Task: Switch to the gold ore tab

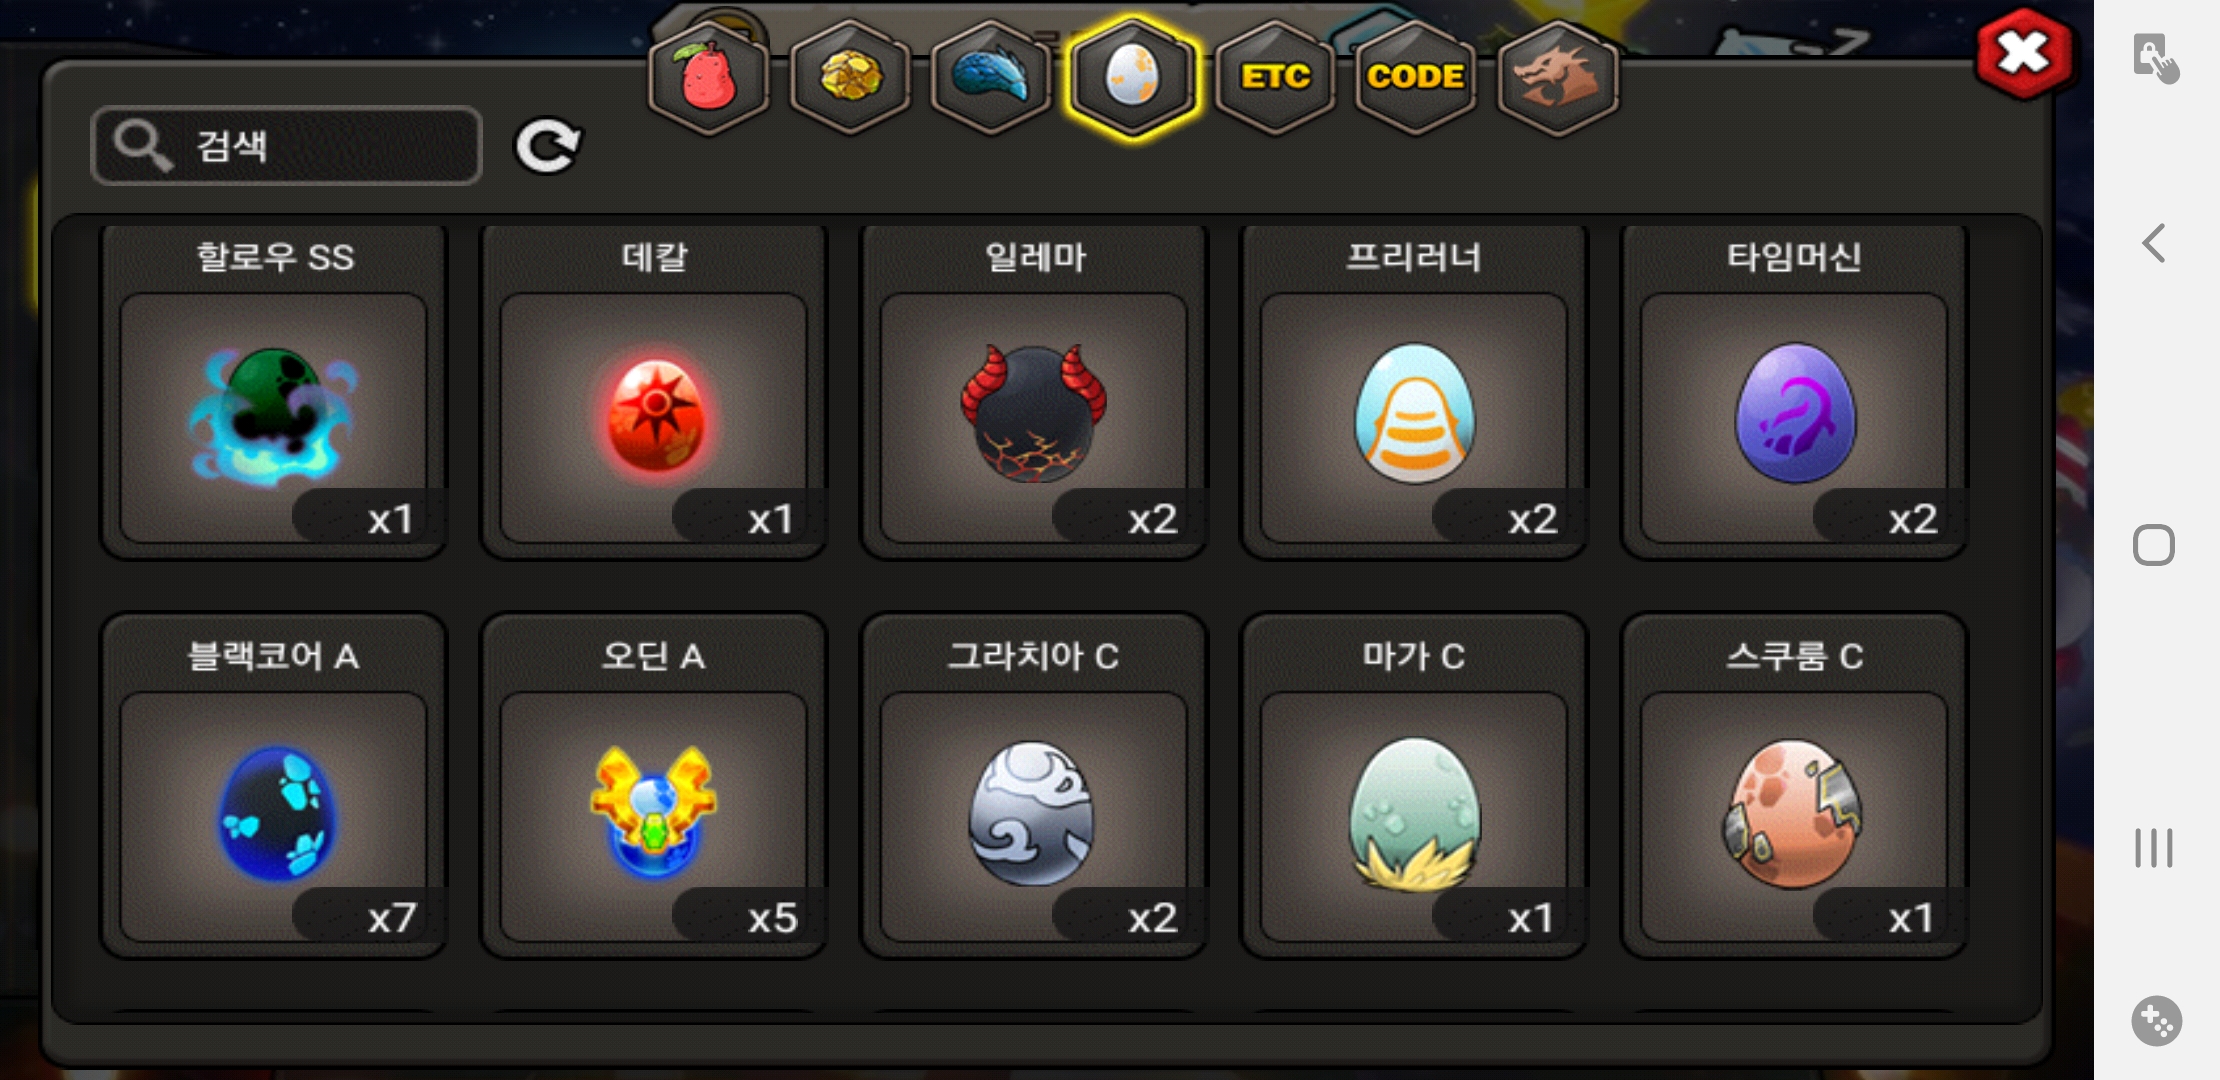Action: [850, 78]
